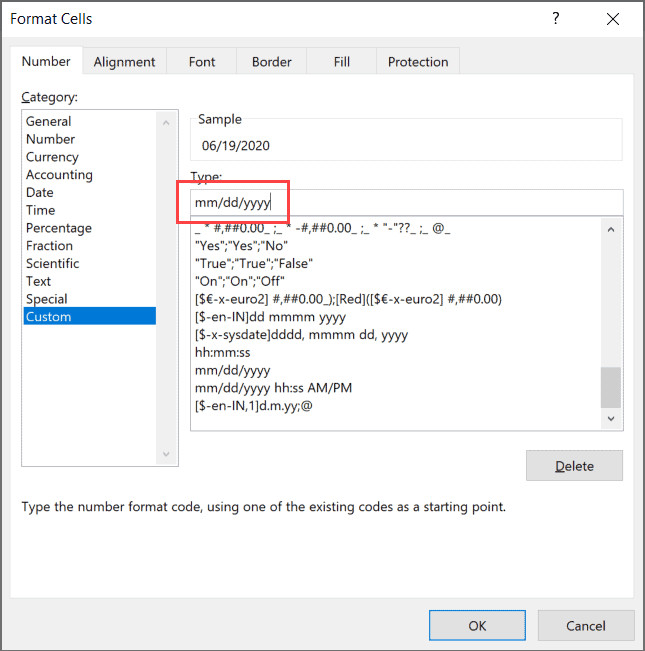Open the Protection tab
Screen dimensions: 645x651
pyautogui.click(x=419, y=62)
